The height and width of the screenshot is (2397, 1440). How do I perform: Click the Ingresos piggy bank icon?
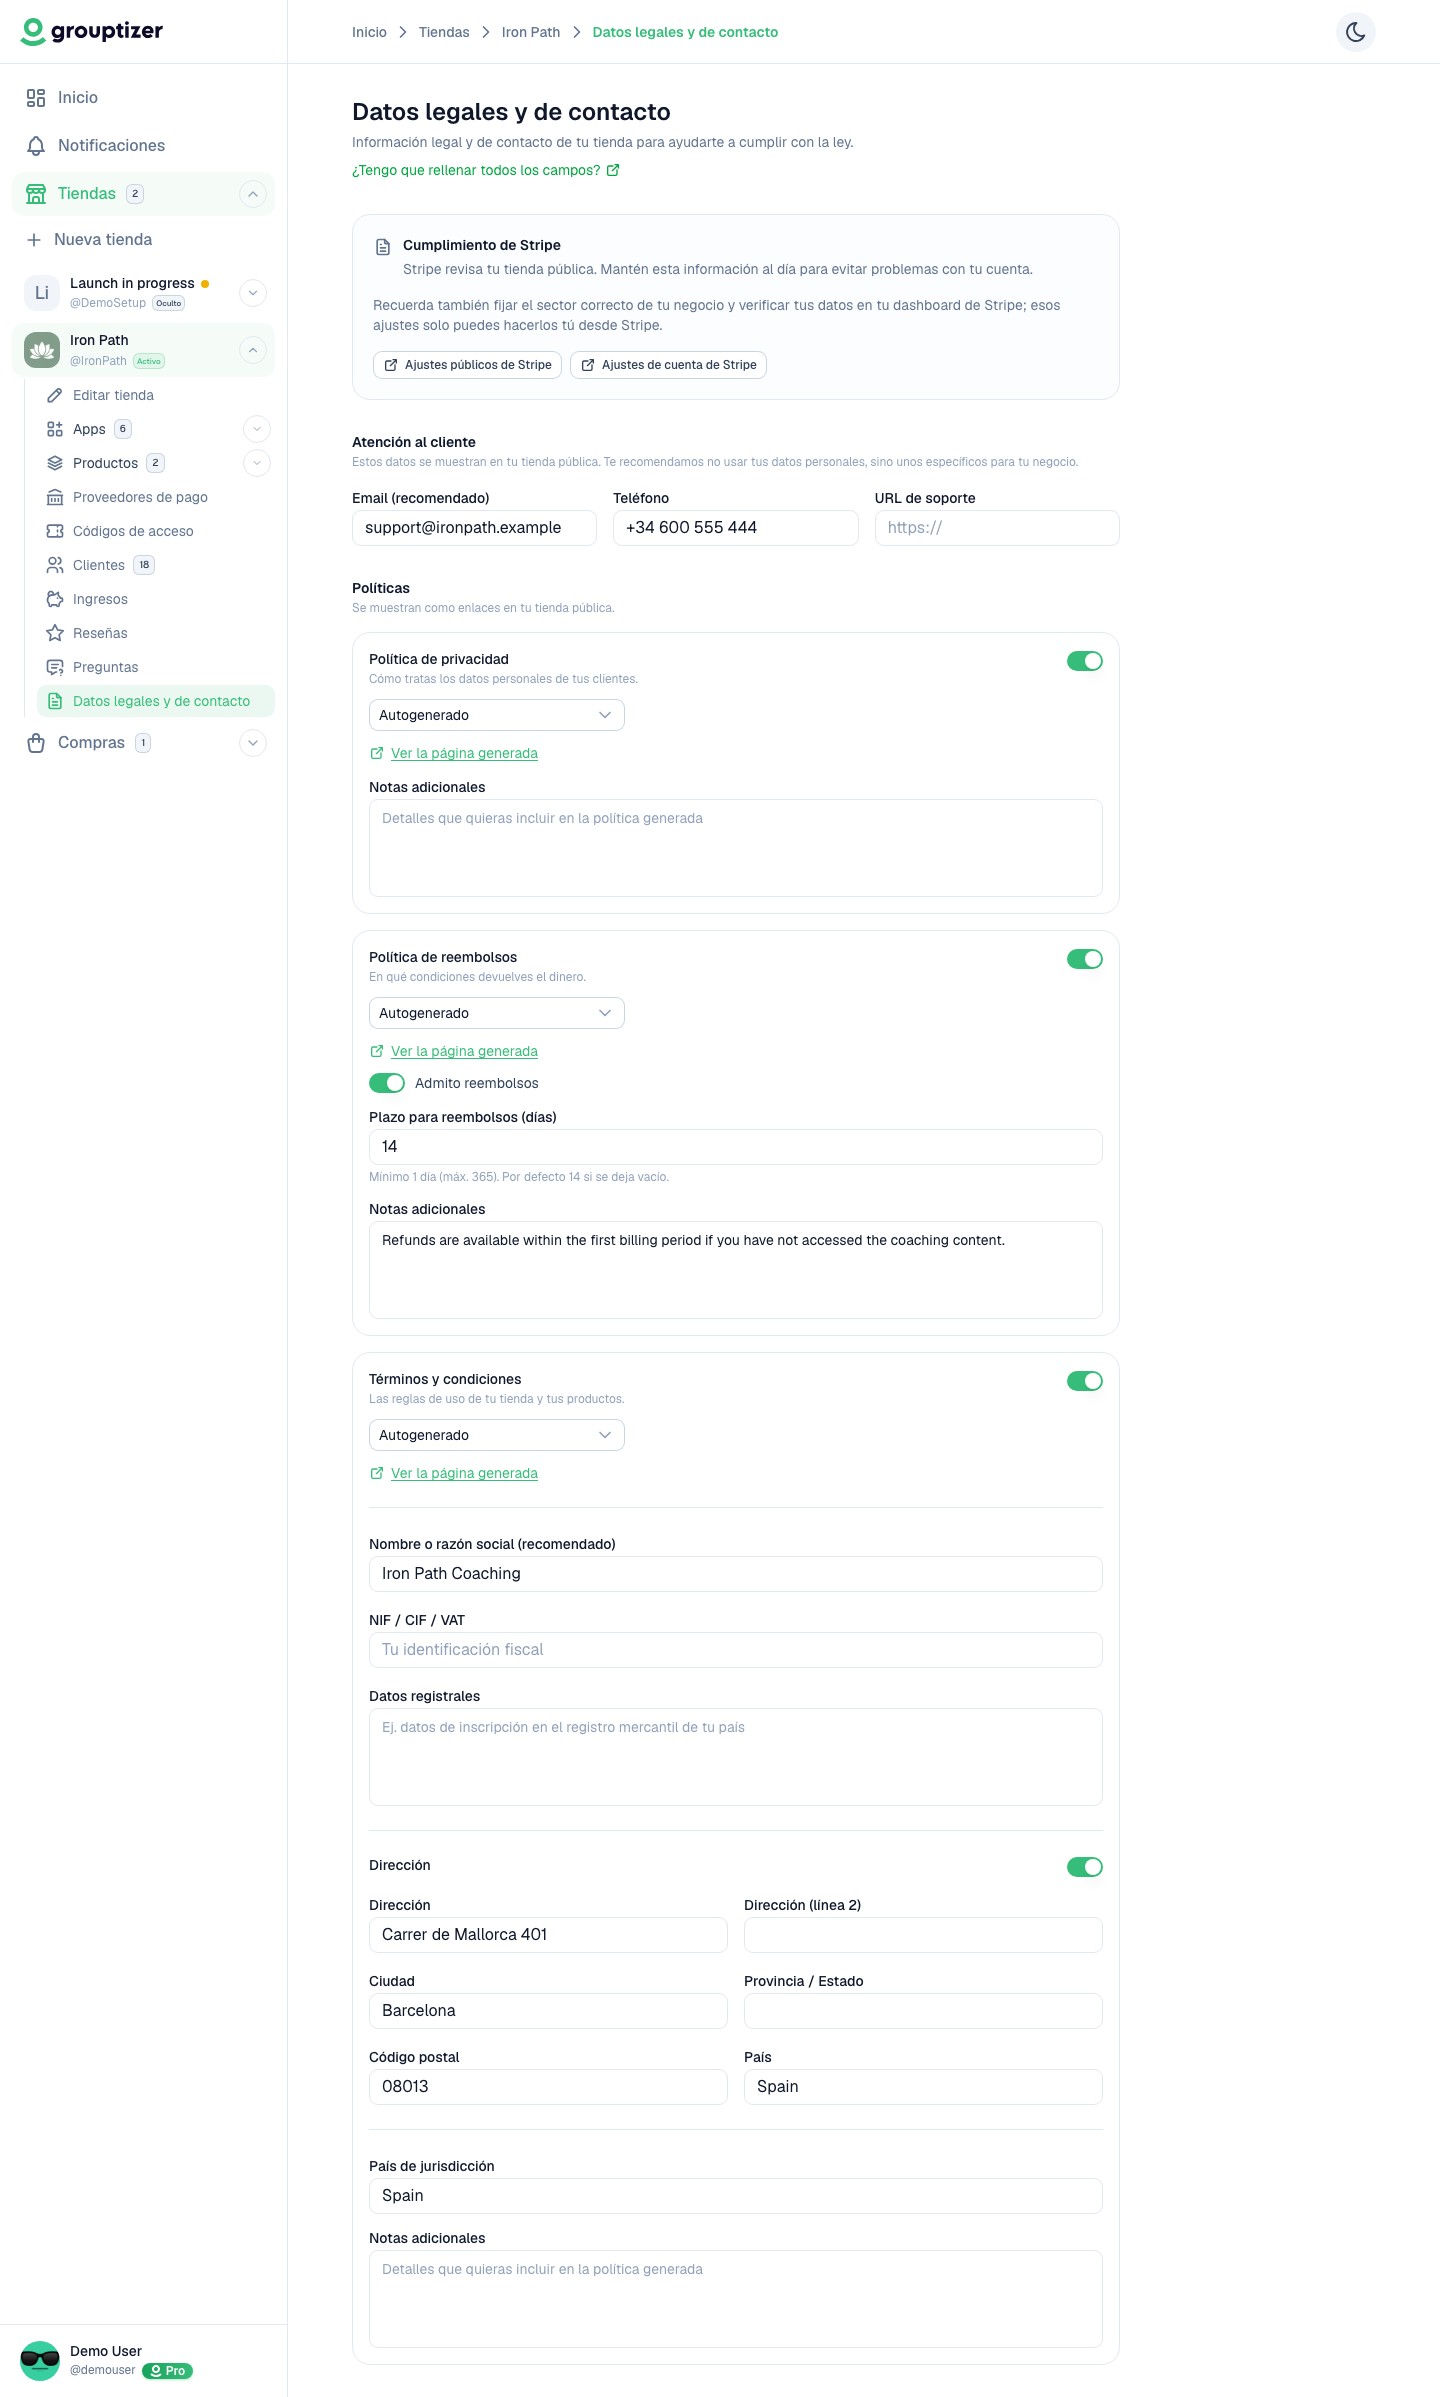pos(55,600)
